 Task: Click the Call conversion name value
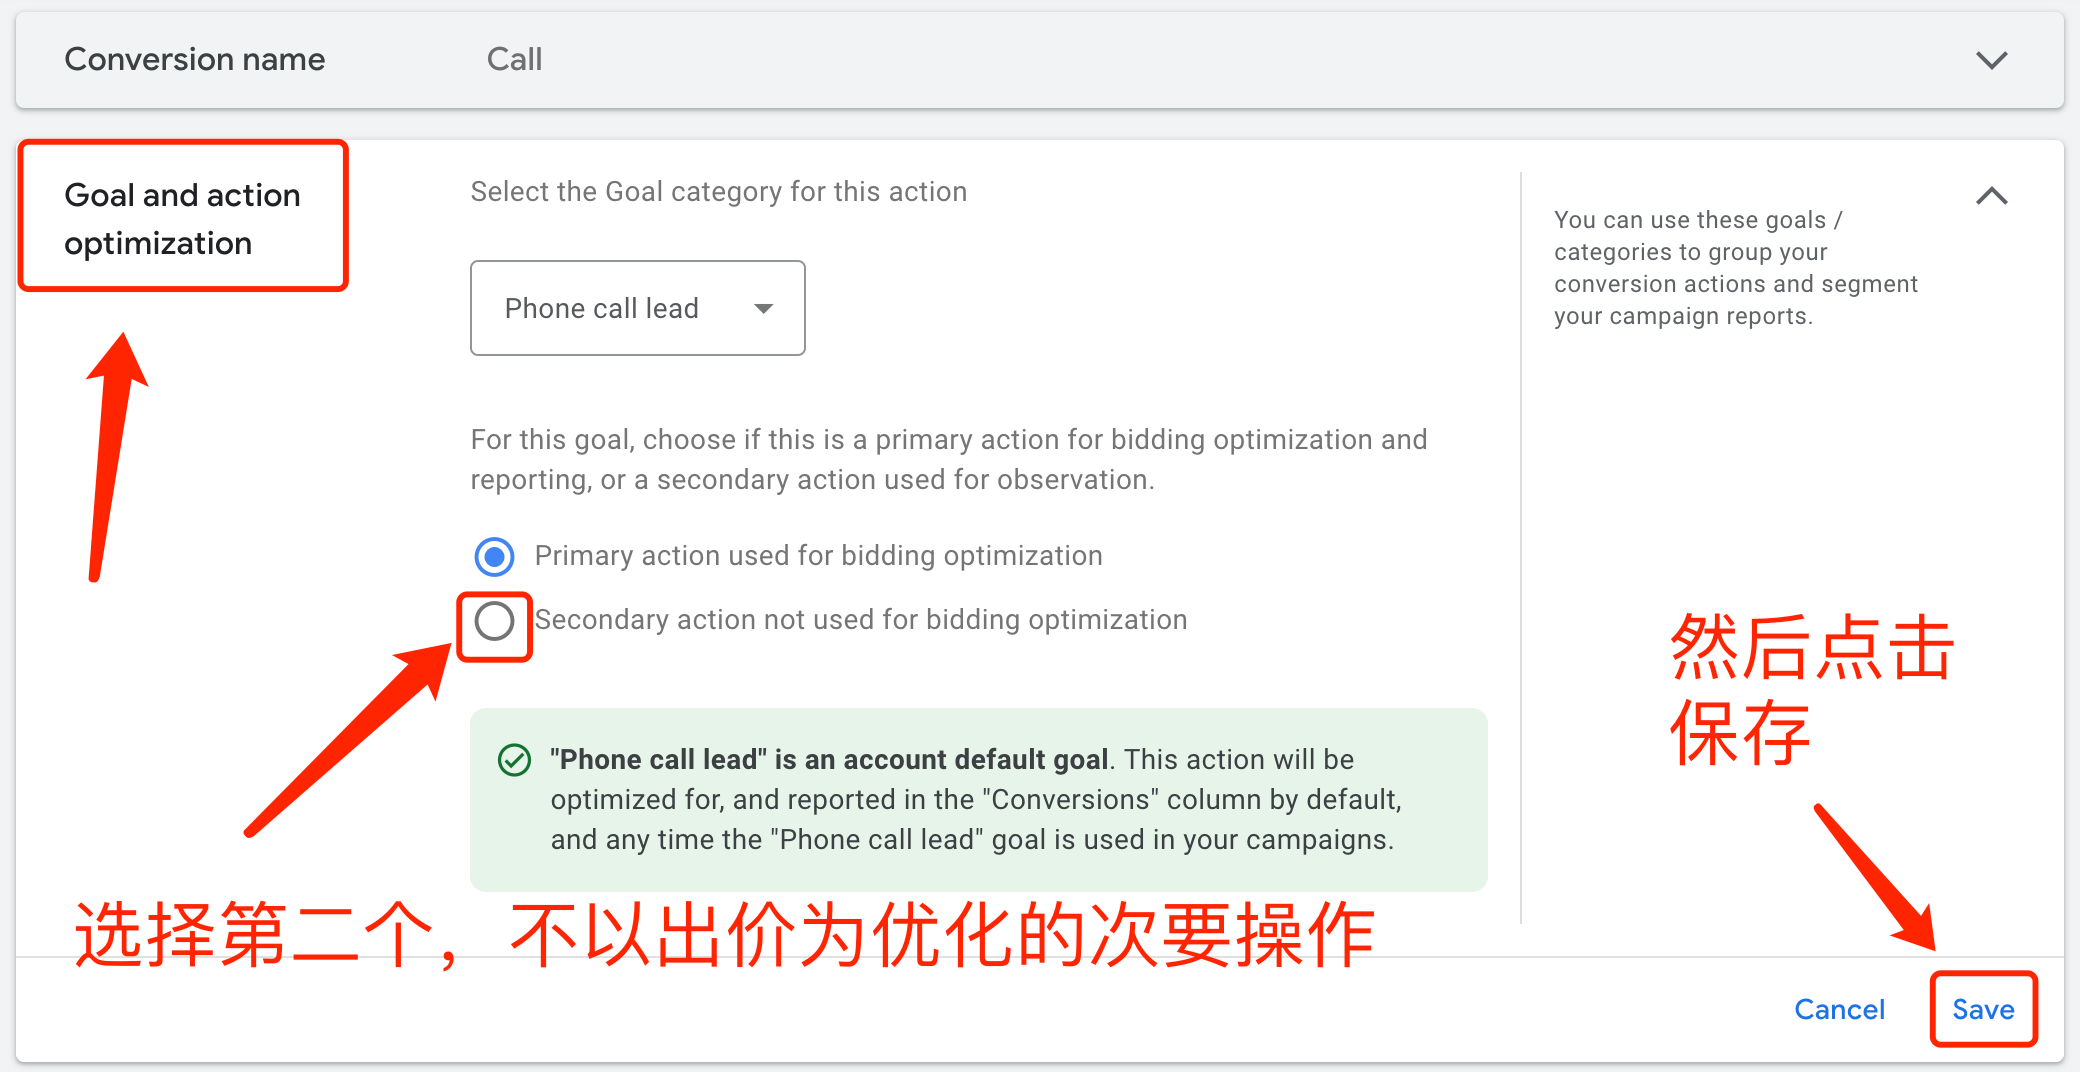[x=513, y=60]
